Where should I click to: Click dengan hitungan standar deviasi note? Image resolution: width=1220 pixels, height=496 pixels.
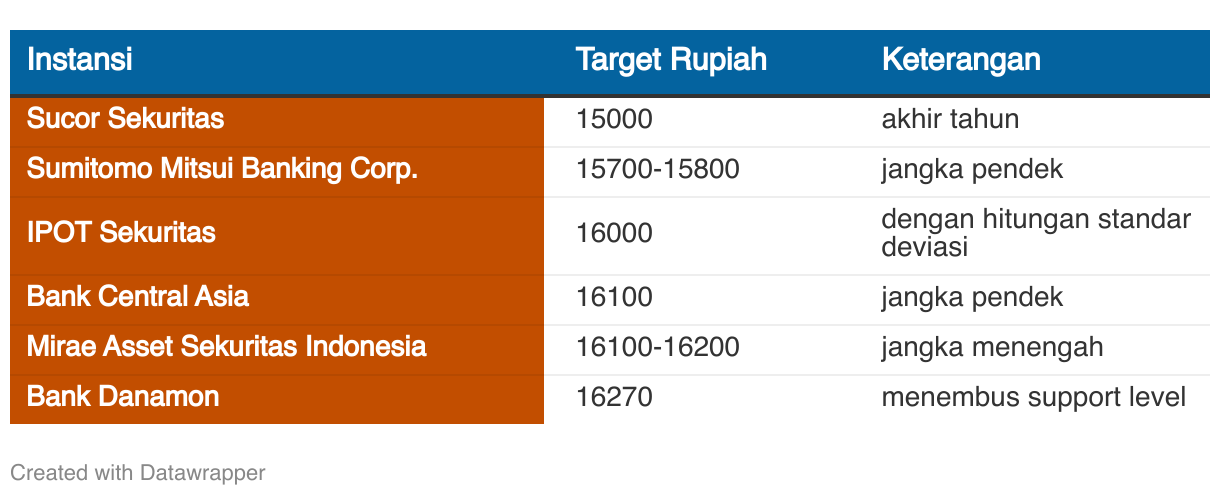[x=1036, y=233]
